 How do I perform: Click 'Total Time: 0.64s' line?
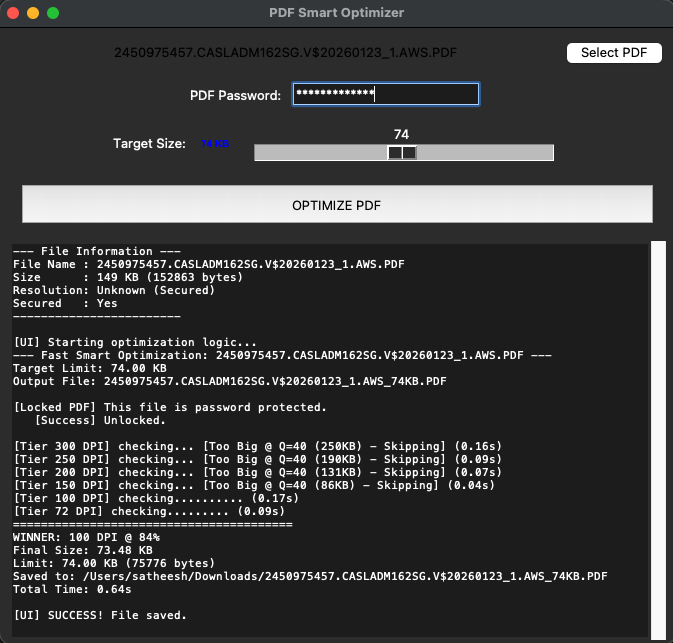click(72, 589)
